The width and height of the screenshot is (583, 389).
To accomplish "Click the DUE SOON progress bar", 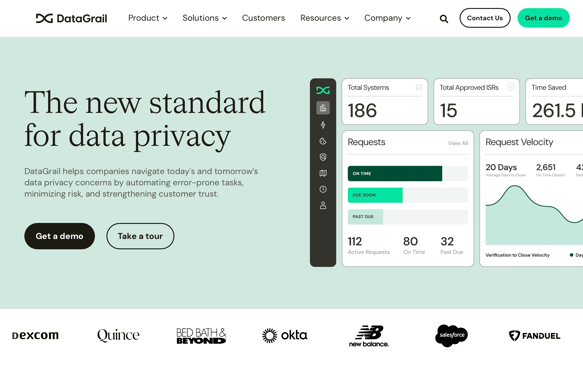I will click(408, 195).
